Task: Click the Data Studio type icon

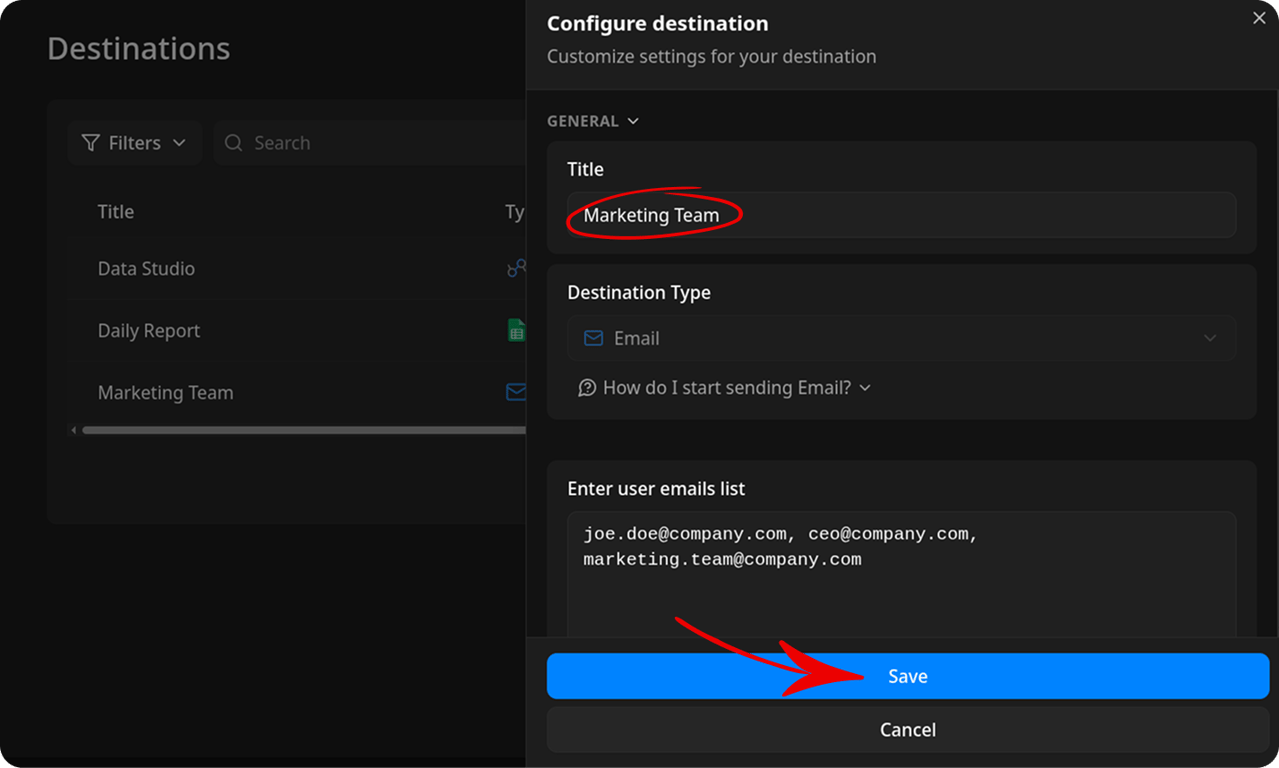Action: tap(516, 268)
